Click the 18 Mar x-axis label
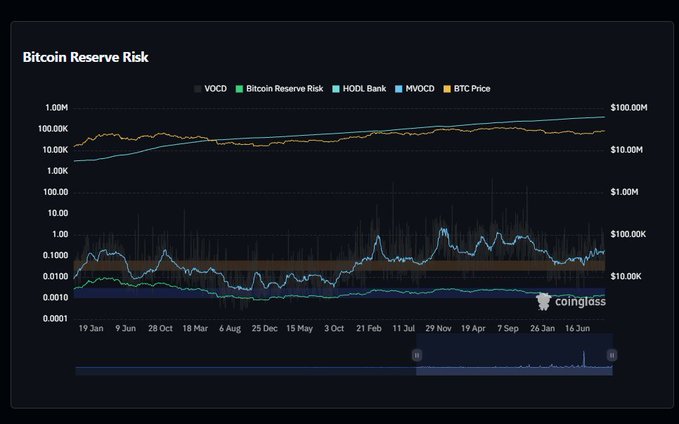This screenshot has height=424, width=679. [x=195, y=329]
